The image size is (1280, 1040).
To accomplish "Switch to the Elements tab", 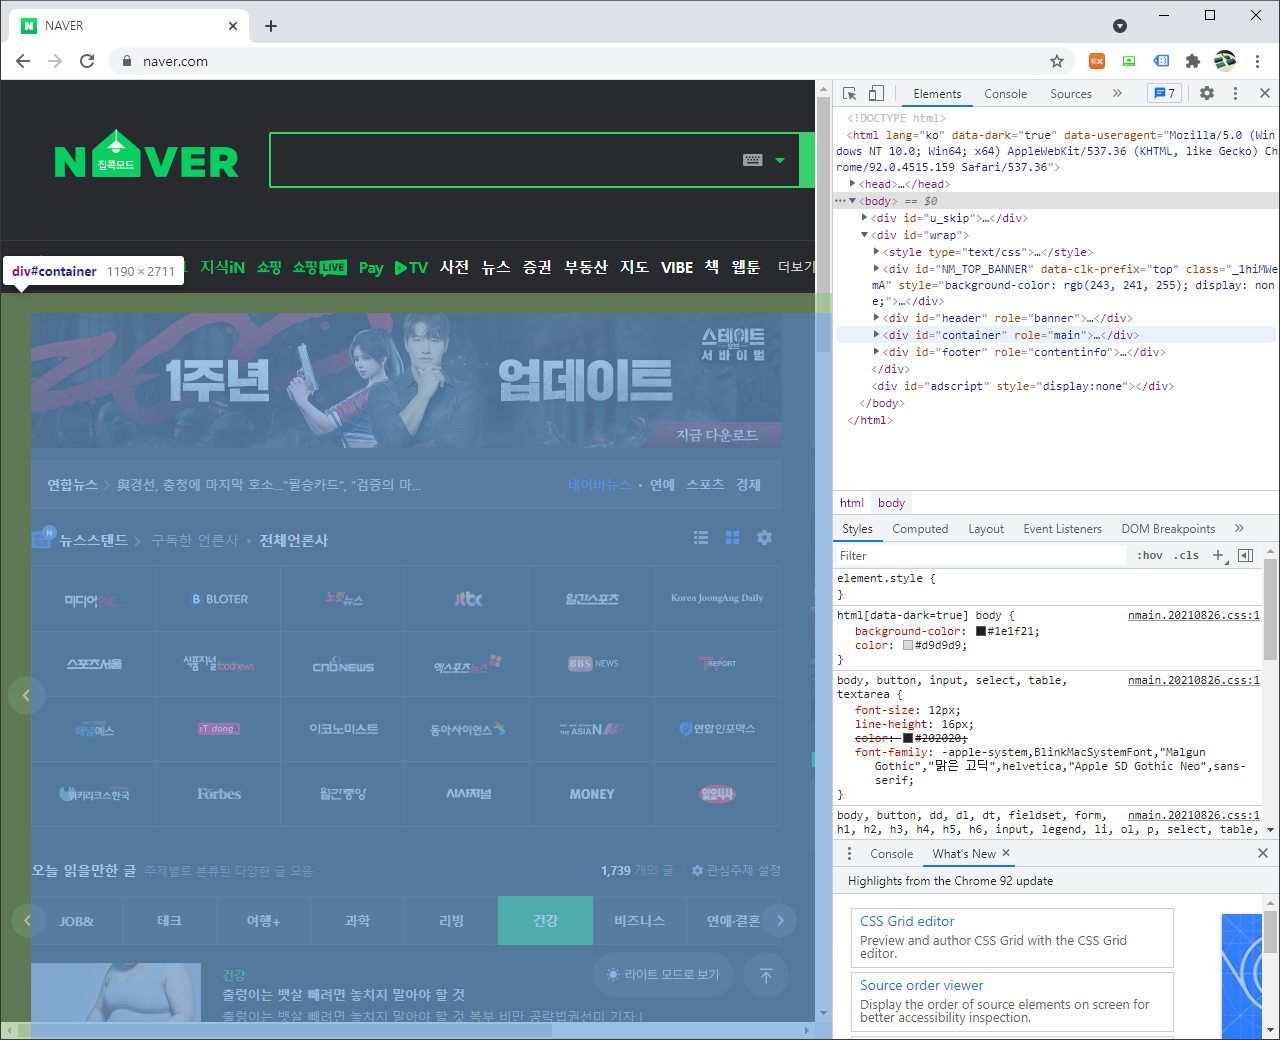I will click(937, 94).
